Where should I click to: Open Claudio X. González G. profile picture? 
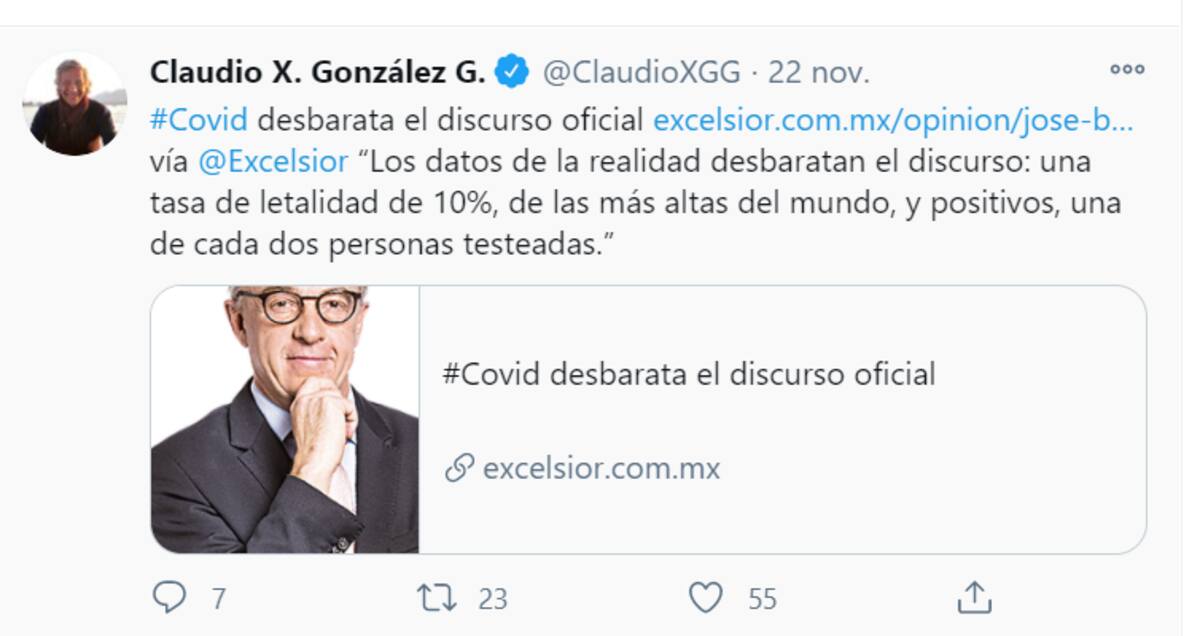coord(73,104)
